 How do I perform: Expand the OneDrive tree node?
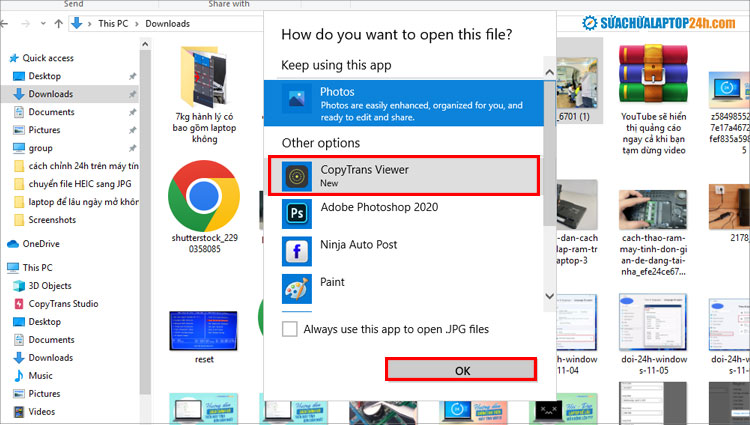pos(6,243)
